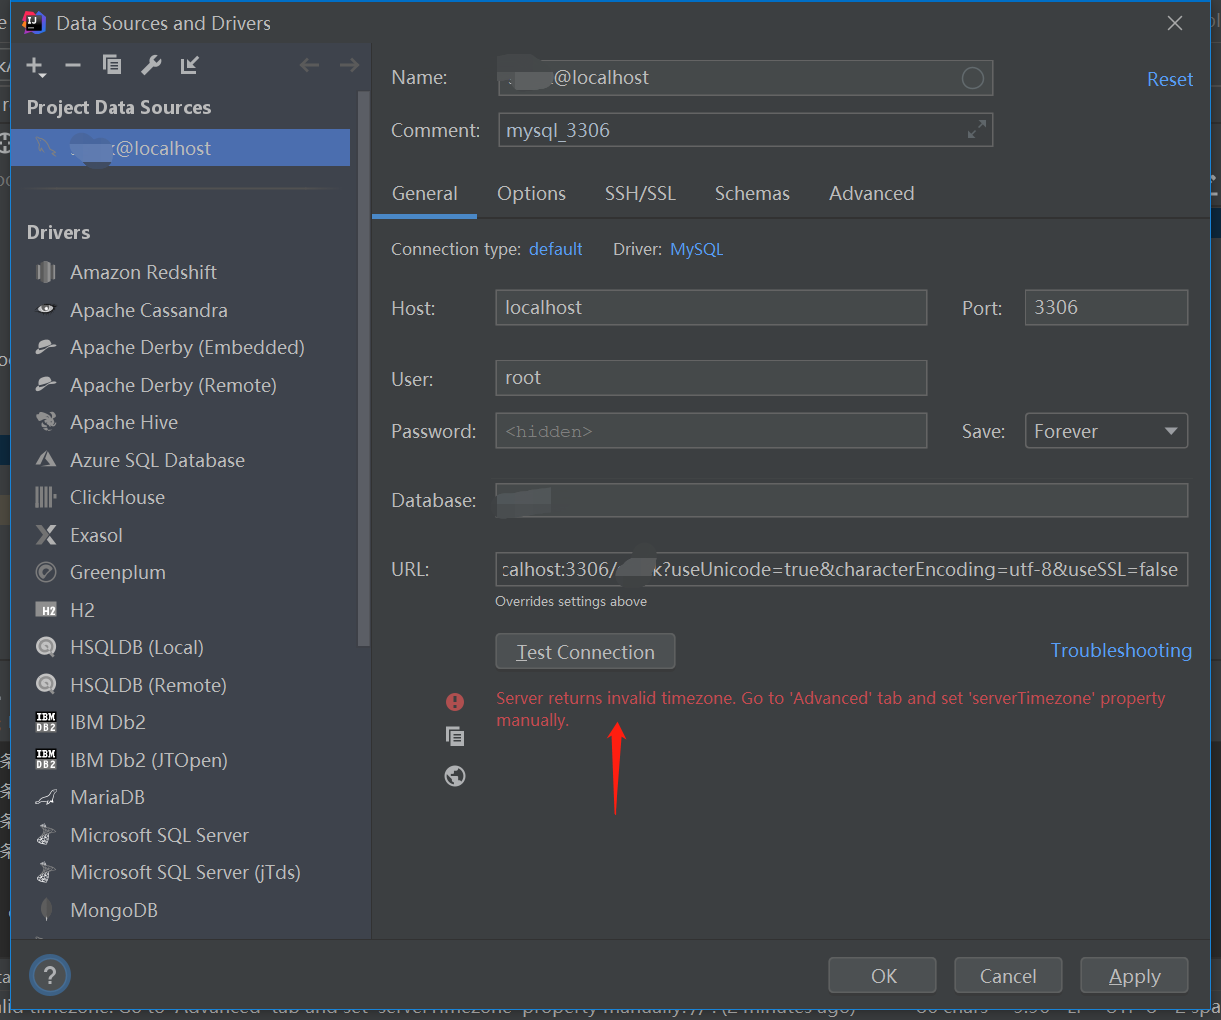Focus the User field
The width and height of the screenshot is (1221, 1020).
coord(711,378)
